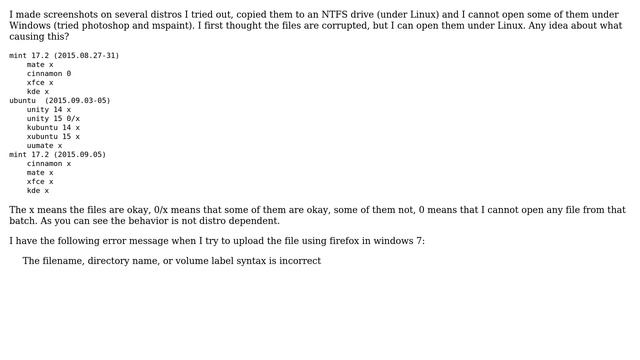Click the last 'kde x' line in code block
640x360 pixels.
pos(38,191)
